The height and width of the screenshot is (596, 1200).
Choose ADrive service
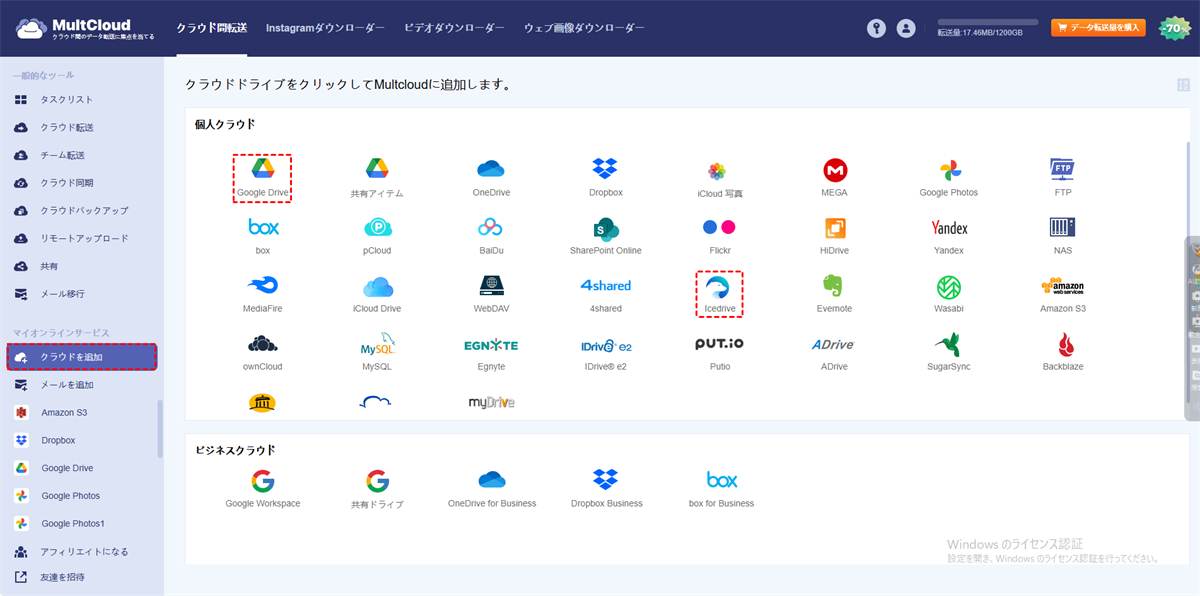835,352
